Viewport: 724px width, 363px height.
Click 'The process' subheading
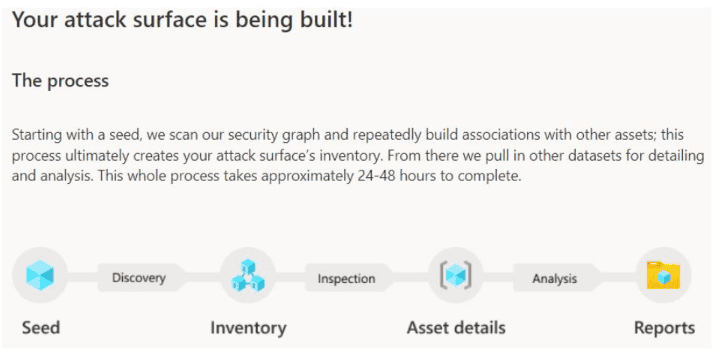click(x=60, y=81)
